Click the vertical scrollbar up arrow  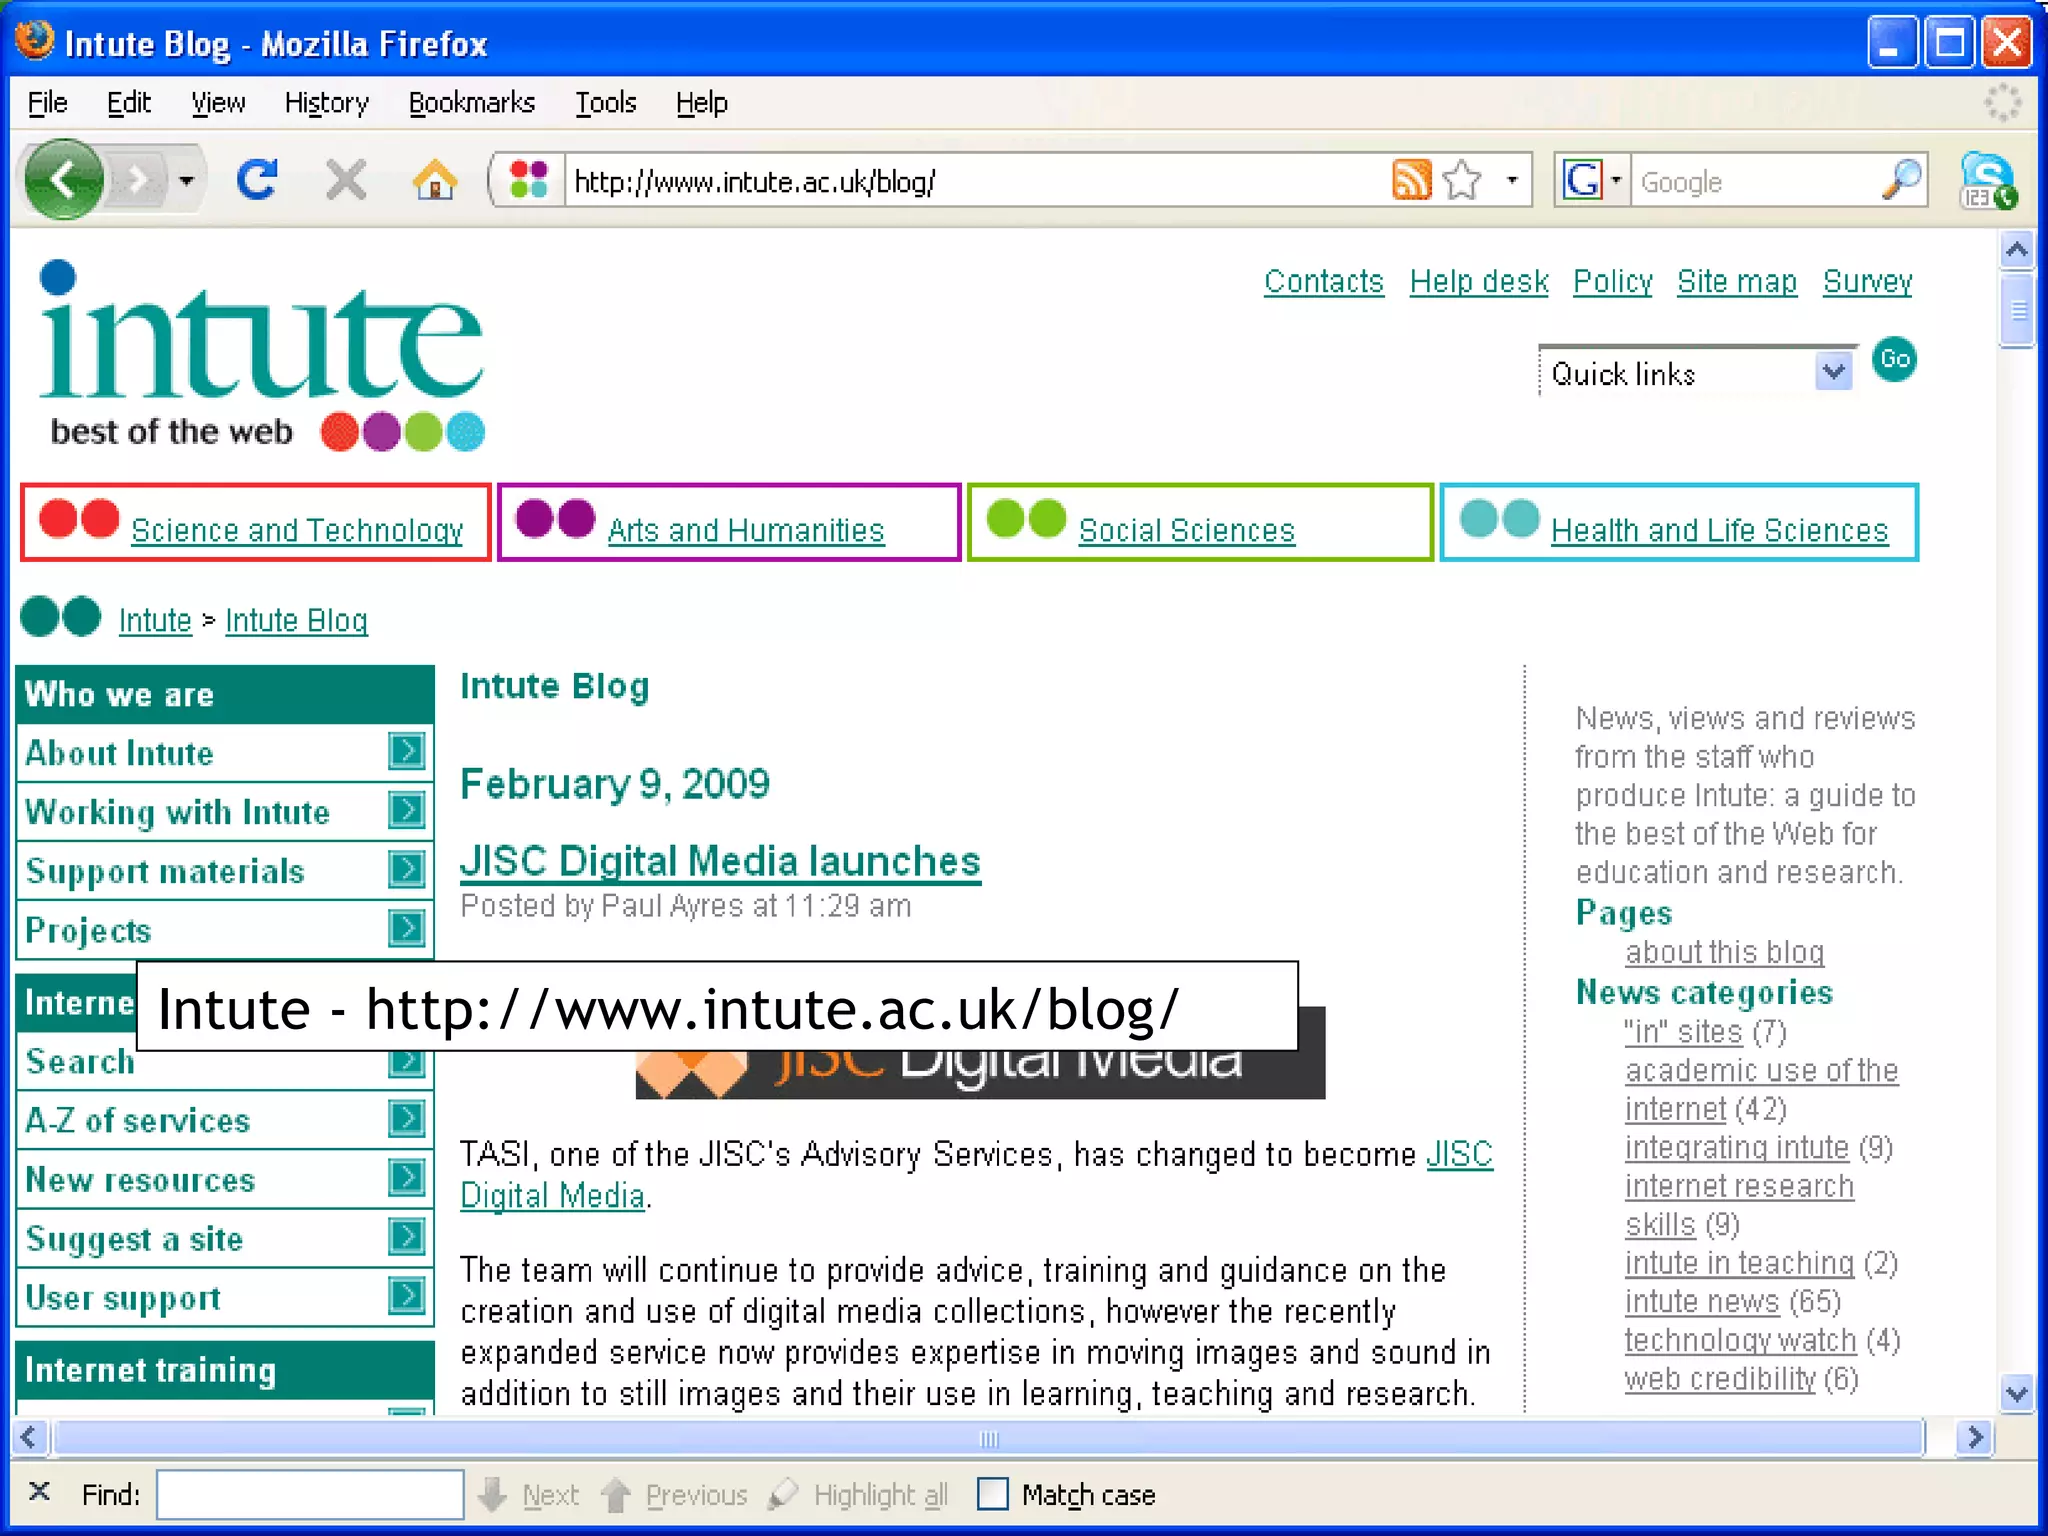tap(2017, 250)
